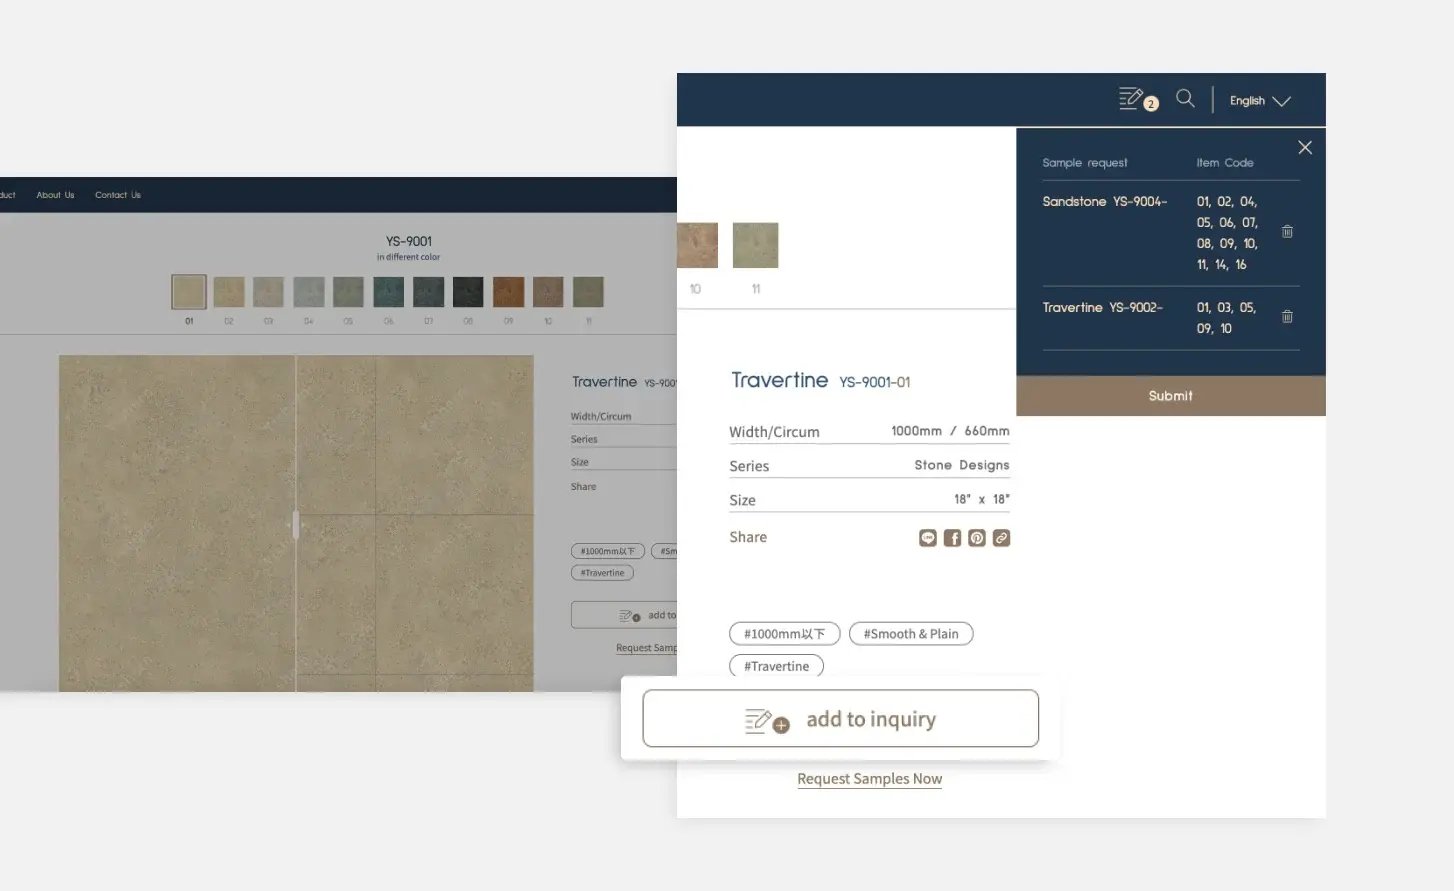
Task: Delete the Sandstone YS-9004 sample request
Action: point(1287,232)
